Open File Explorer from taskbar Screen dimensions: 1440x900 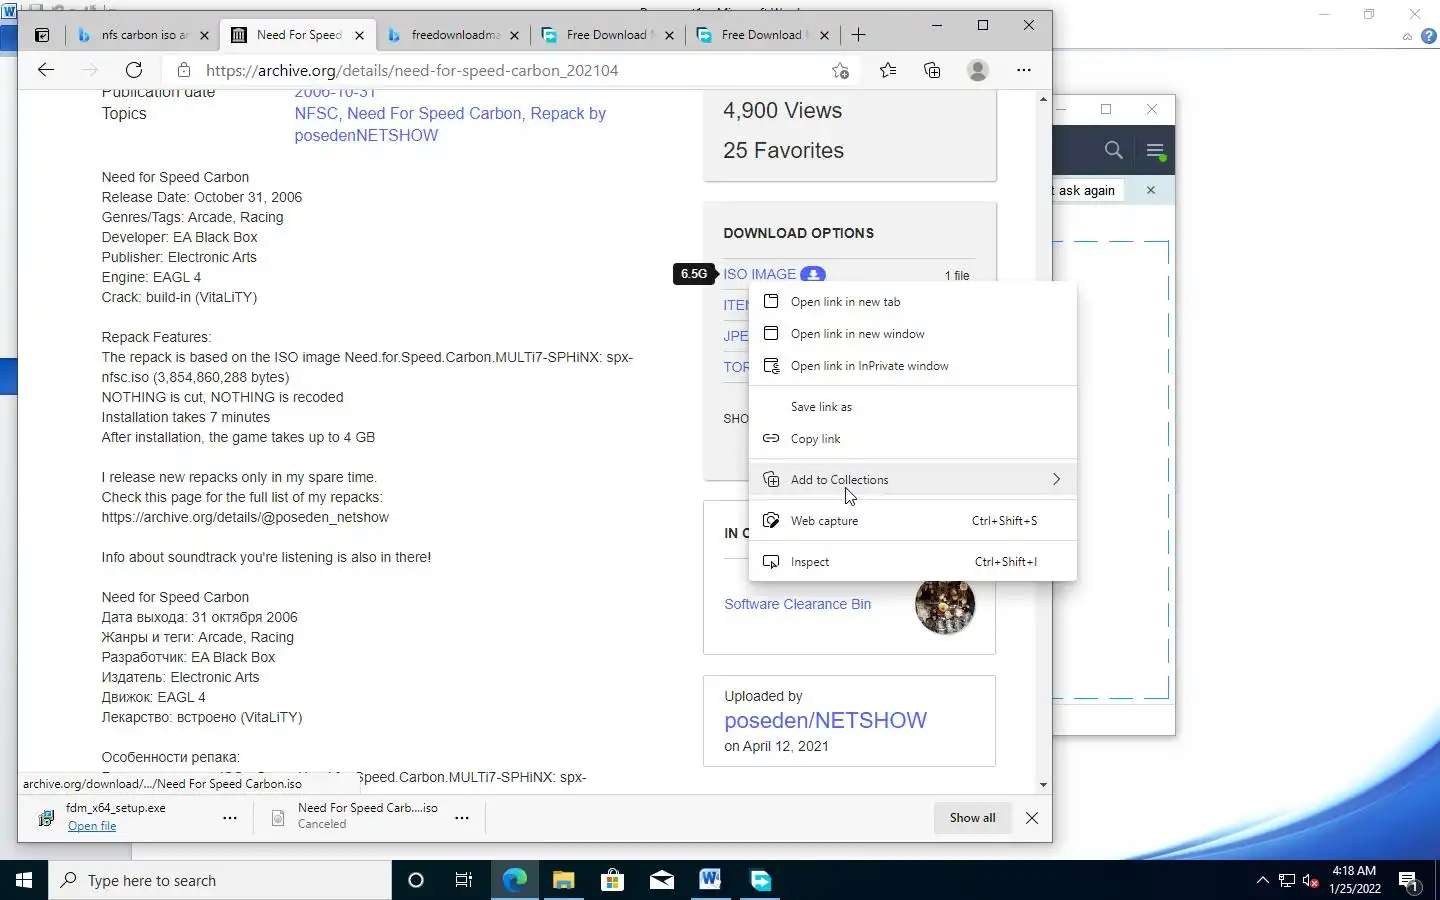(x=563, y=880)
